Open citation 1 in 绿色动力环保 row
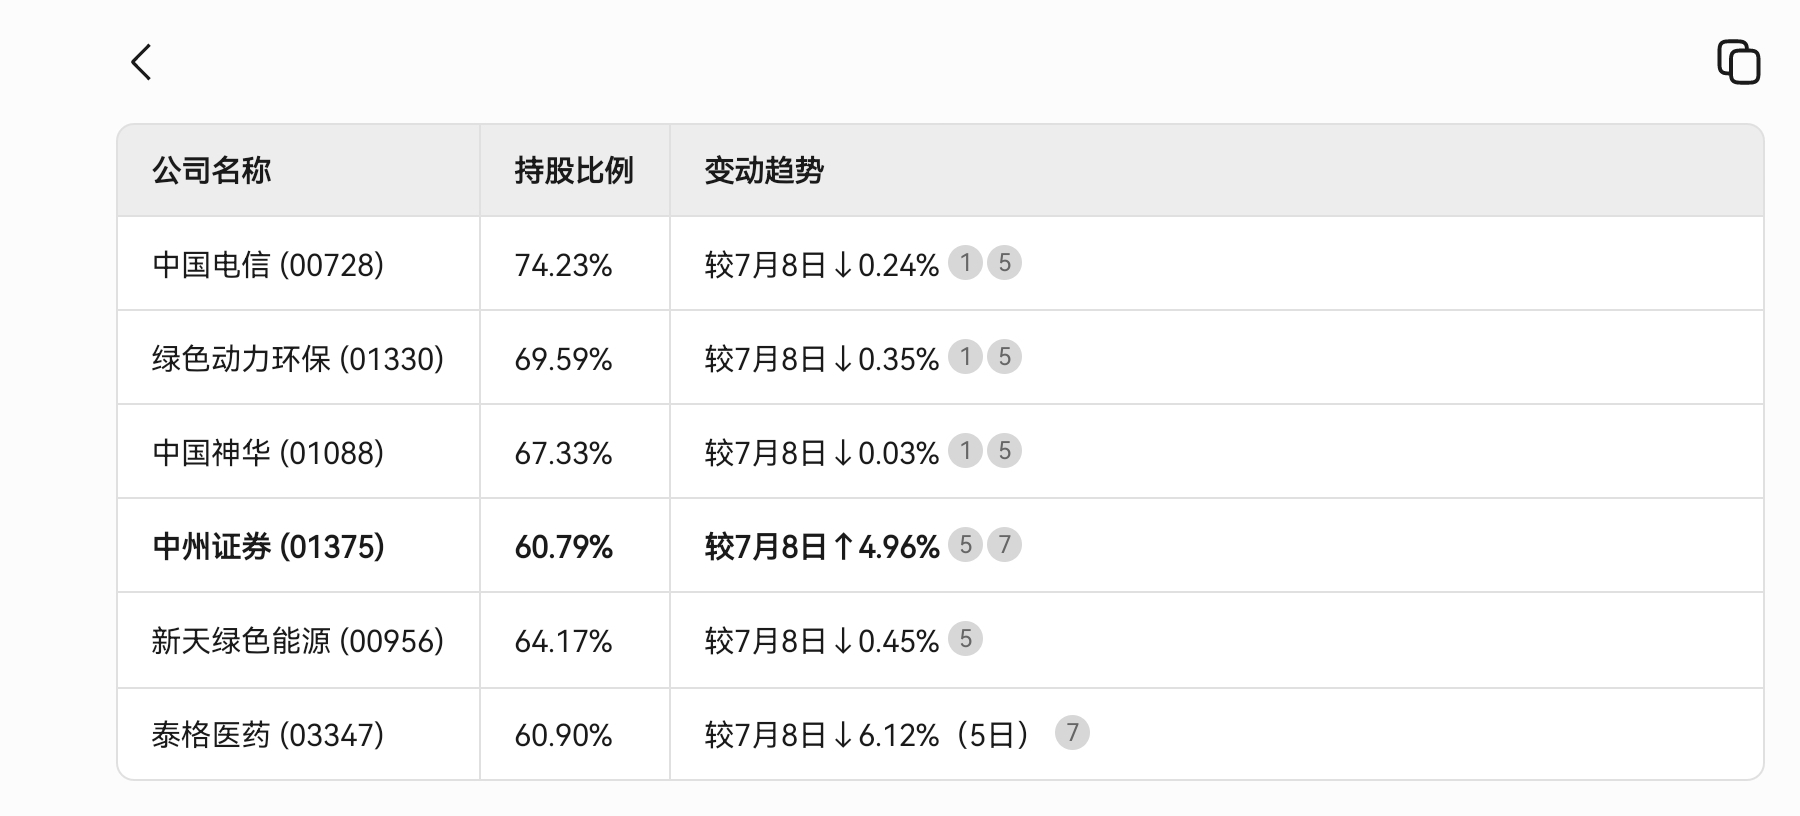The width and height of the screenshot is (1800, 816). [x=965, y=357]
